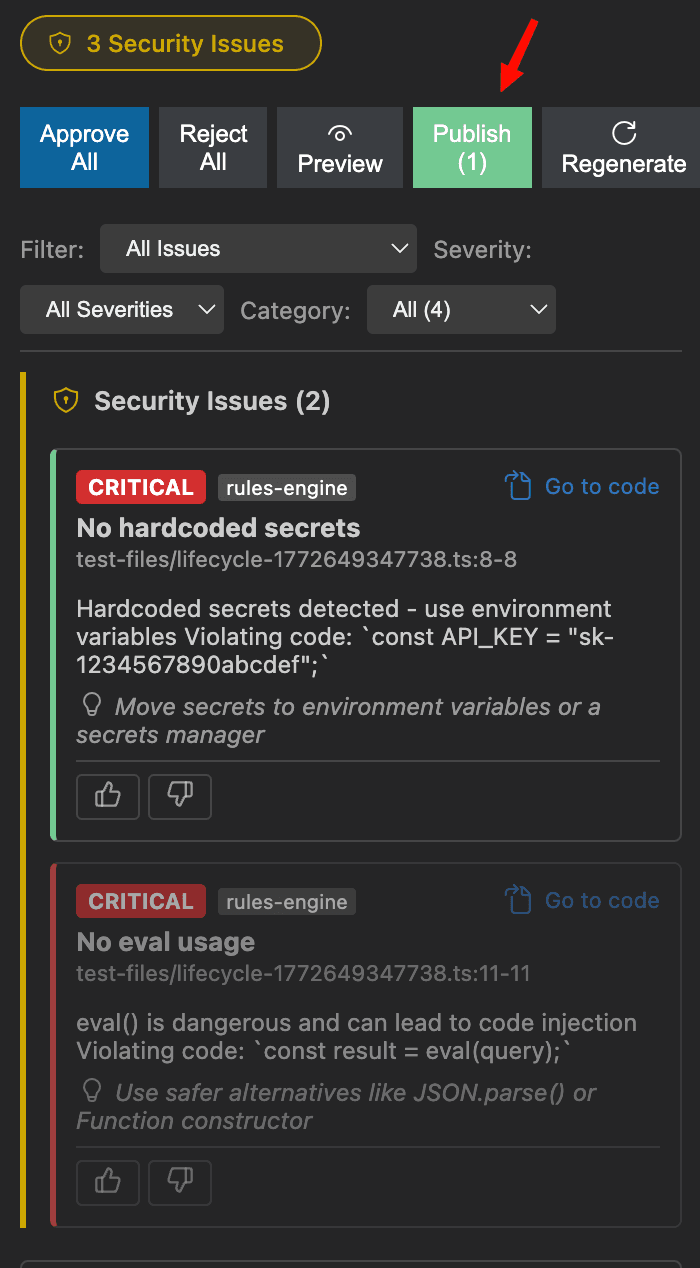Give thumbs up to the hardcoded secrets finding

107,797
